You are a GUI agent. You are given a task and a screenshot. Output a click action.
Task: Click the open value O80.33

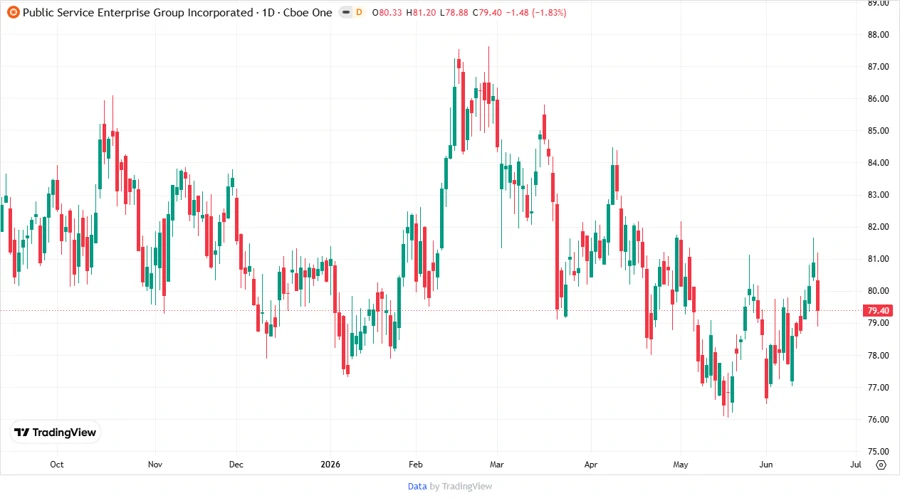[387, 13]
